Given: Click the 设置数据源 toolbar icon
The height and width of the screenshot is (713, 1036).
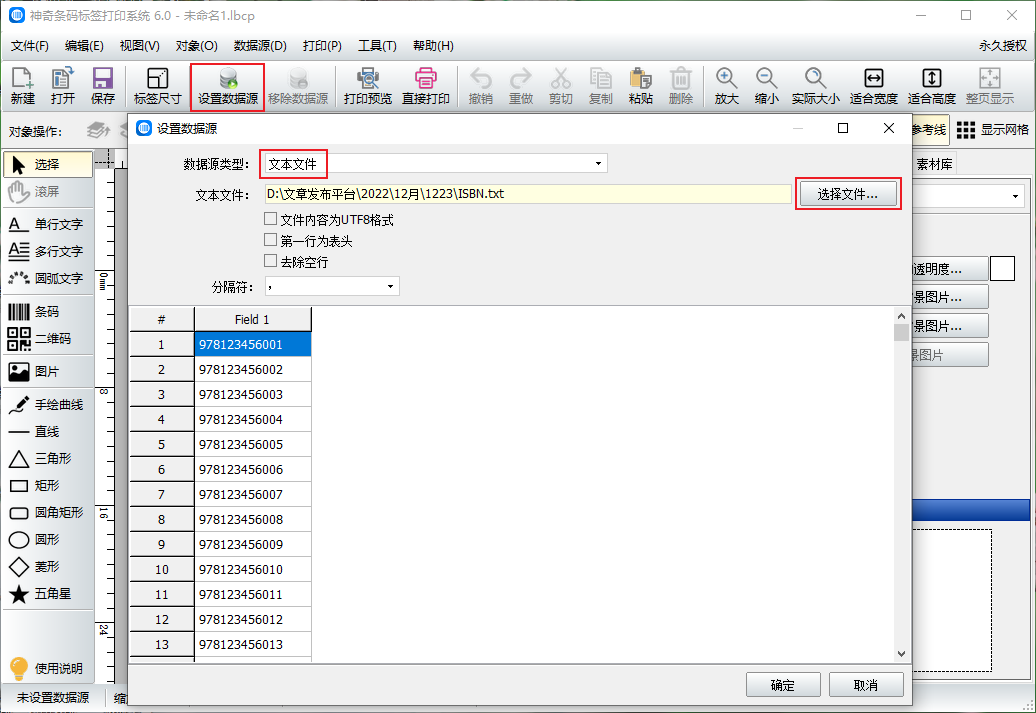Looking at the screenshot, I should pyautogui.click(x=228, y=86).
